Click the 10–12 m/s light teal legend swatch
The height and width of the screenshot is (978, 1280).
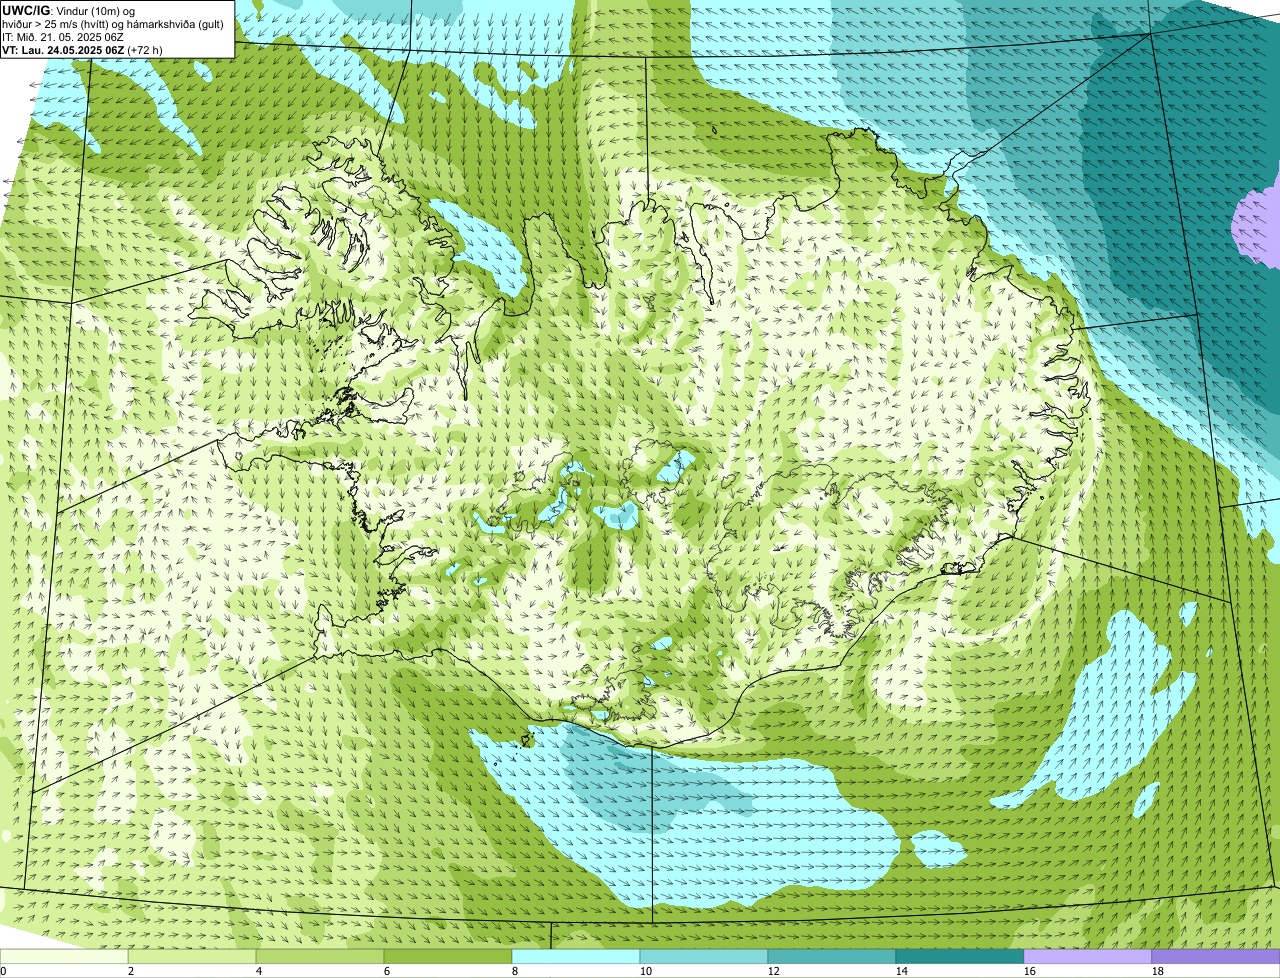[x=704, y=956]
